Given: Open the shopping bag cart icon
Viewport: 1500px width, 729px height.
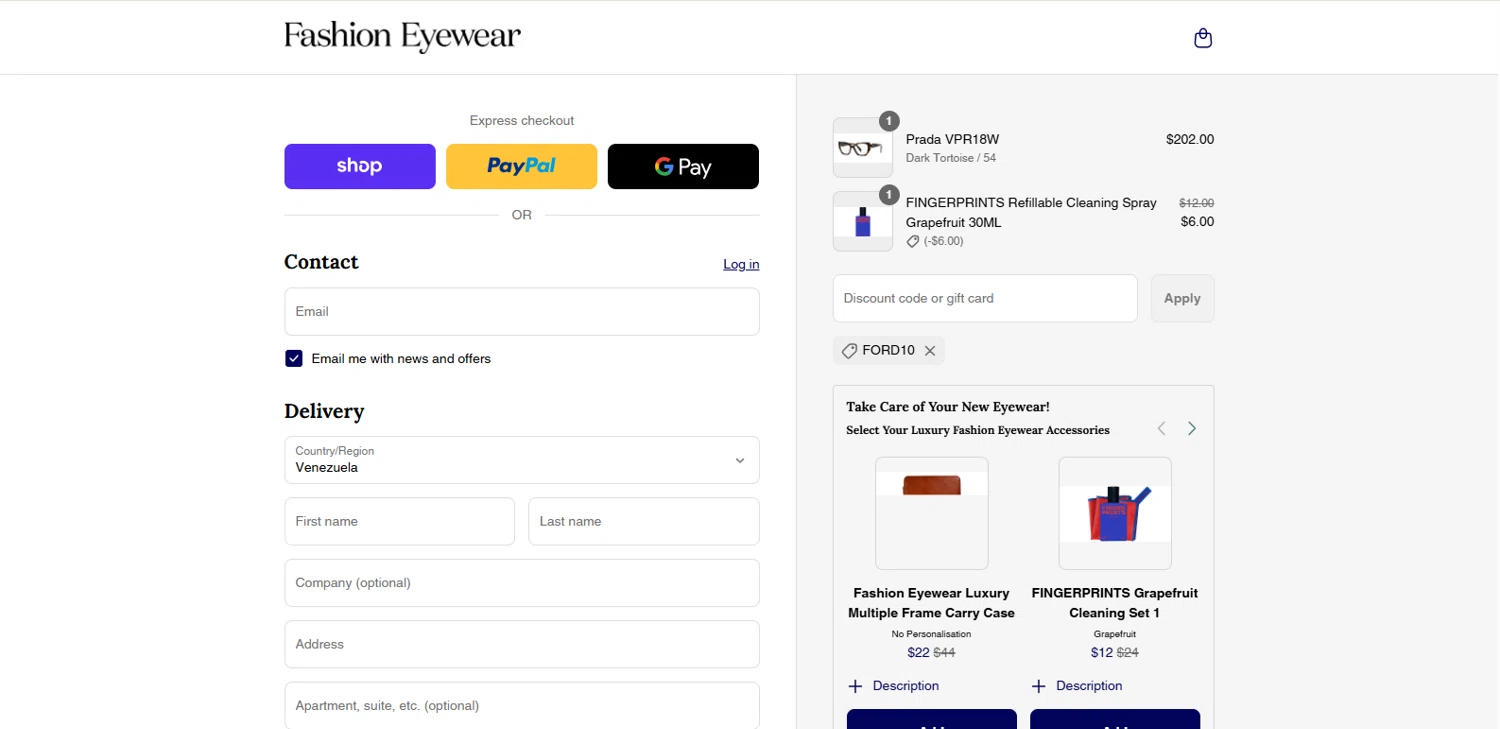Looking at the screenshot, I should pyautogui.click(x=1203, y=38).
